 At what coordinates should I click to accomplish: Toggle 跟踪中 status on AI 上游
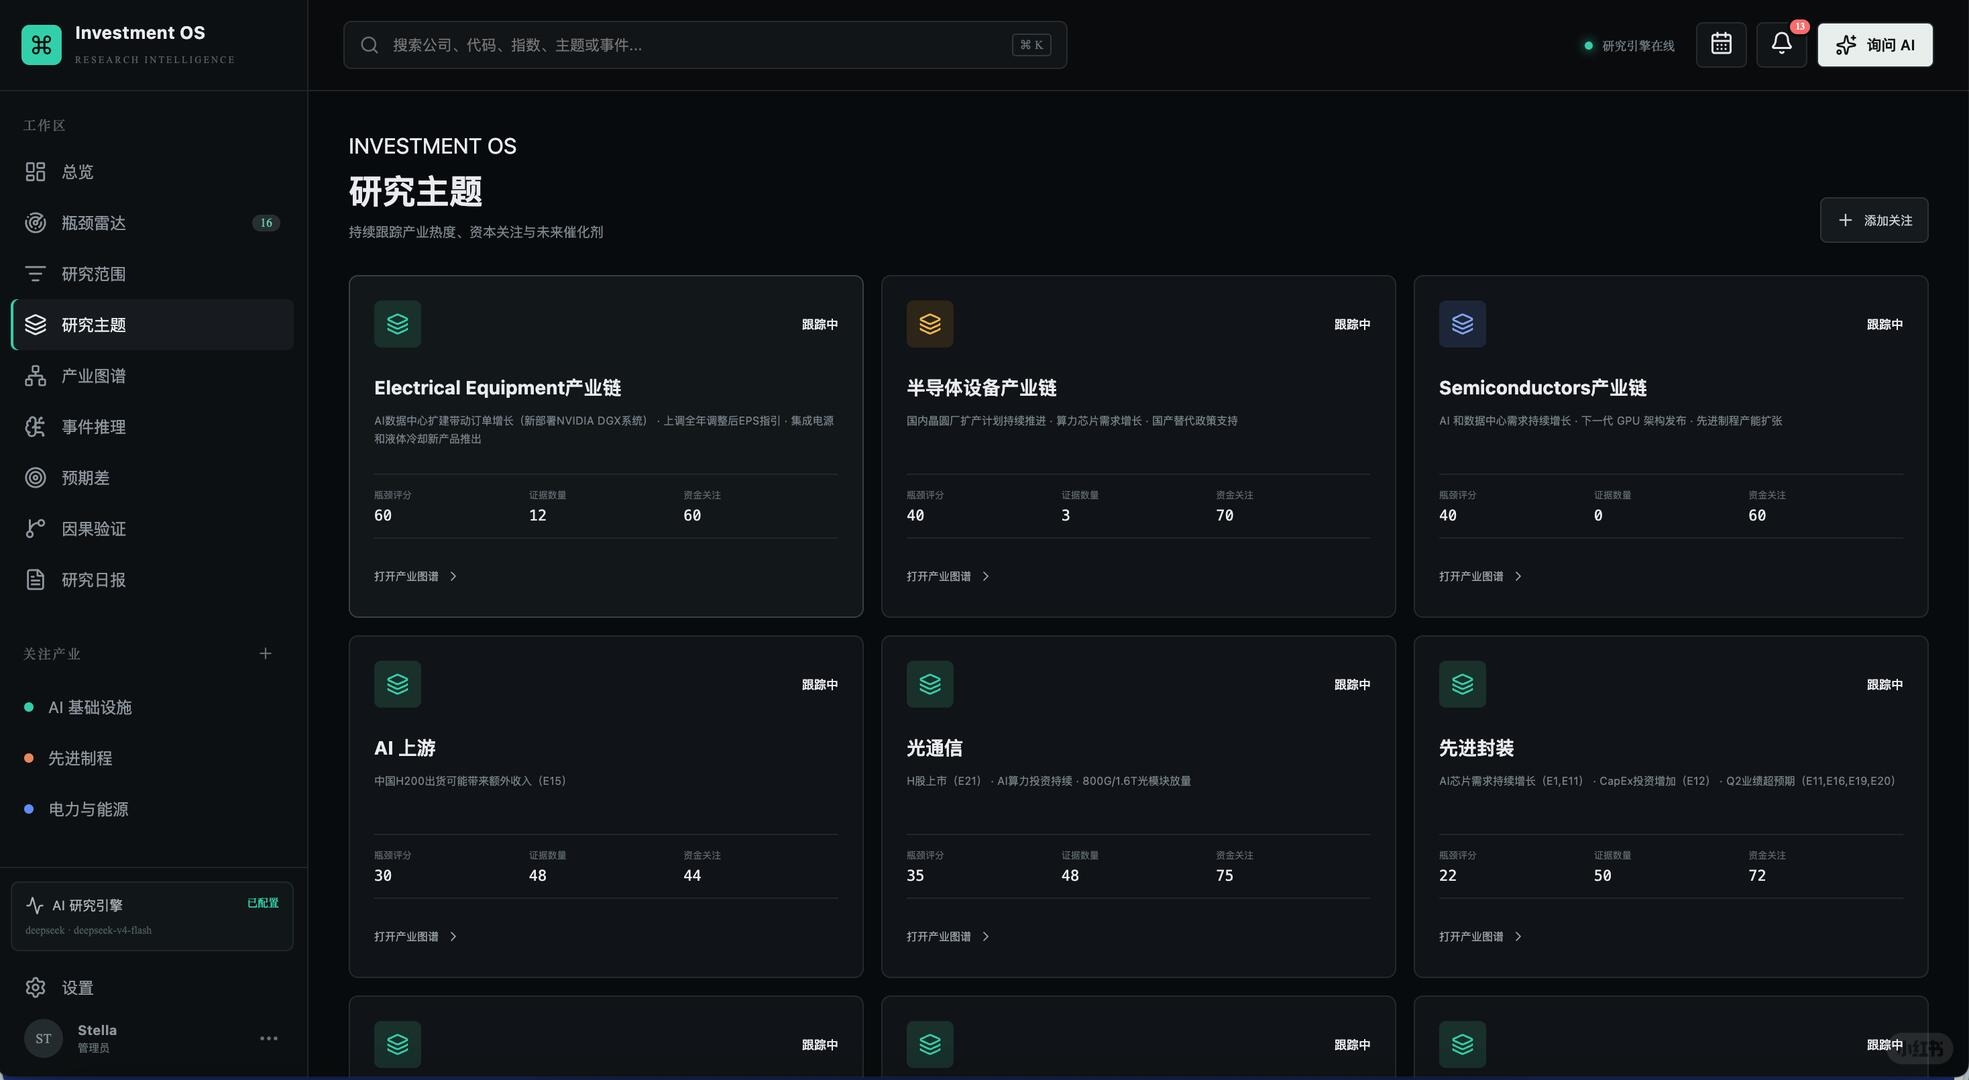(820, 685)
